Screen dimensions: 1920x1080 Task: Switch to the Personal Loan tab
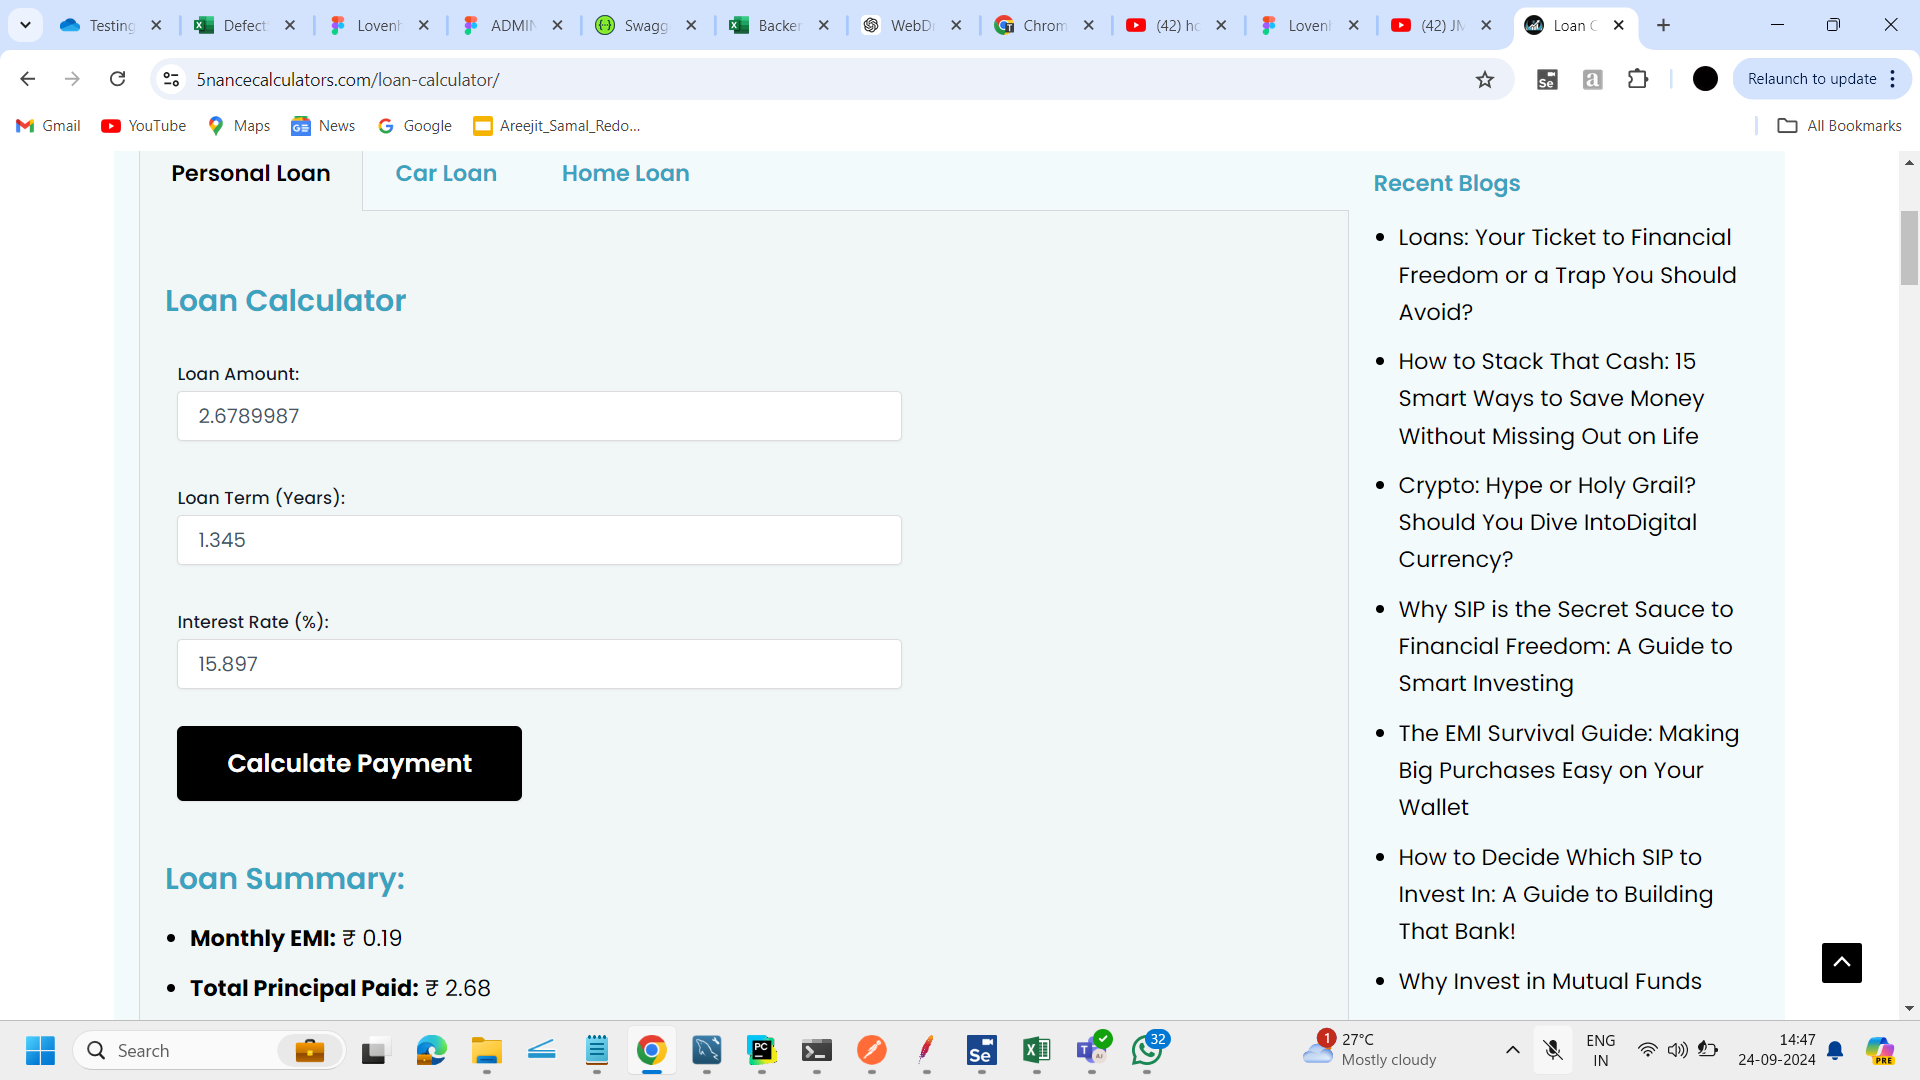point(251,173)
